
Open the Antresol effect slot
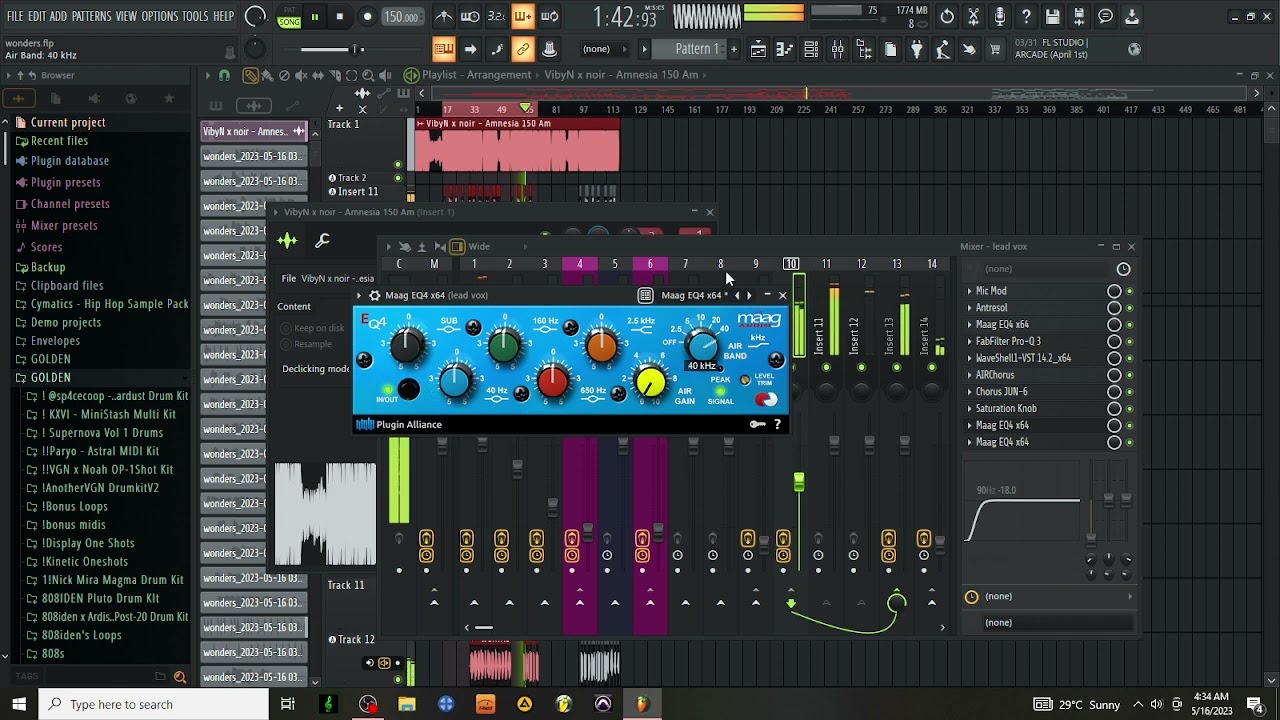[x=991, y=308]
